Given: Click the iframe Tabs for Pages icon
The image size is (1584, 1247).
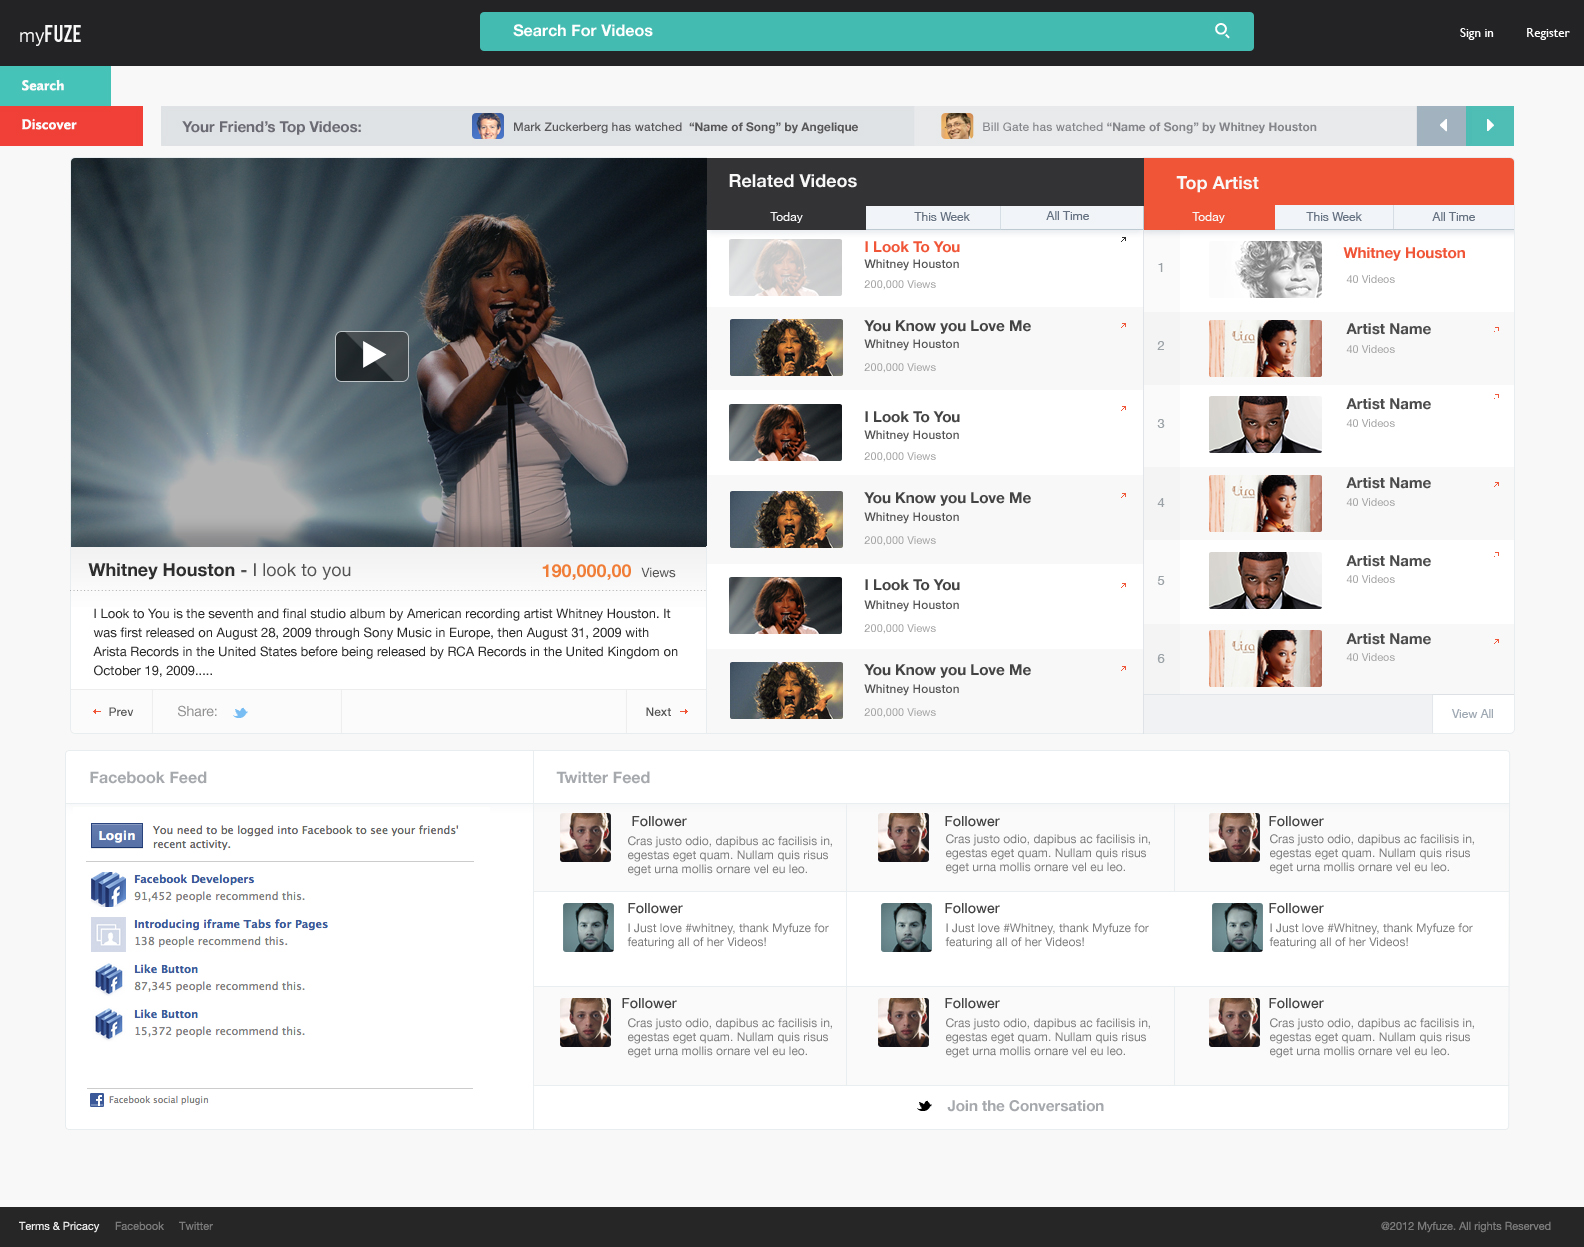Looking at the screenshot, I should 108,934.
